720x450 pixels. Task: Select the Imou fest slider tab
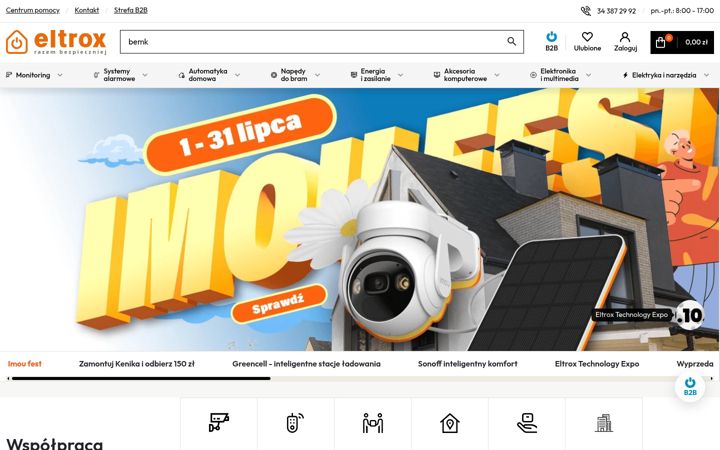tap(25, 364)
